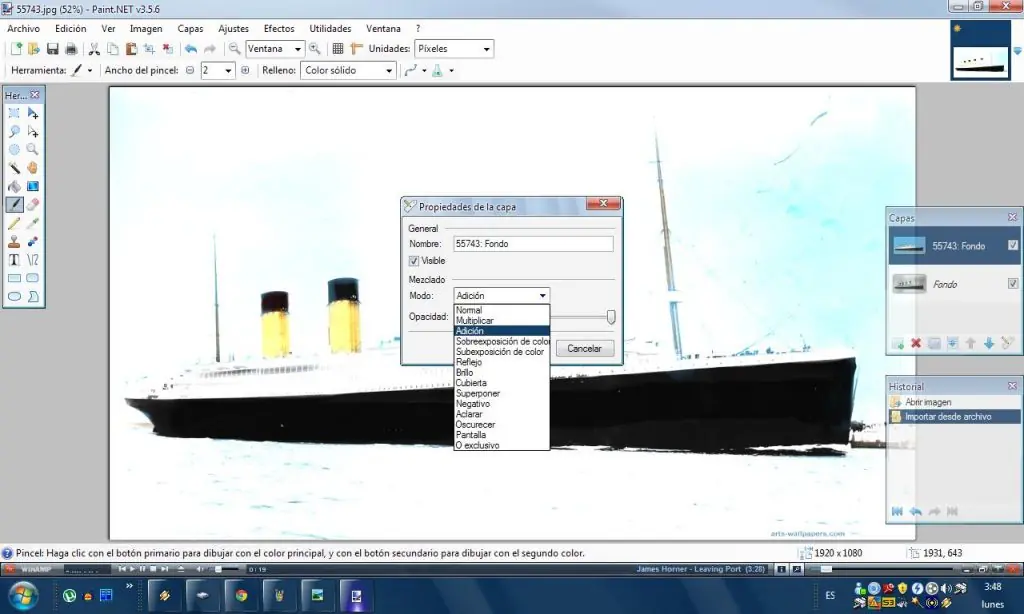Click the Nombre layer name field
Viewport: 1024px width, 614px height.
[533, 244]
